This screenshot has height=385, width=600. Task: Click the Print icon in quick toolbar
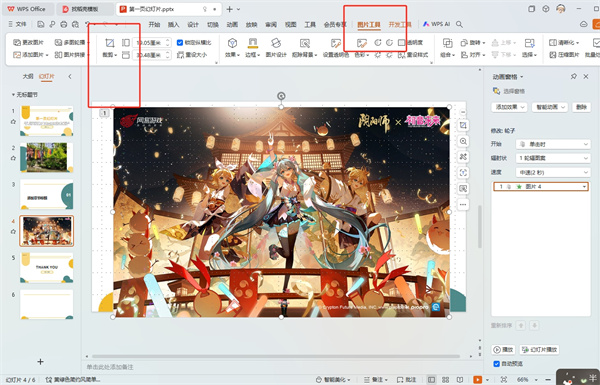(x=64, y=24)
